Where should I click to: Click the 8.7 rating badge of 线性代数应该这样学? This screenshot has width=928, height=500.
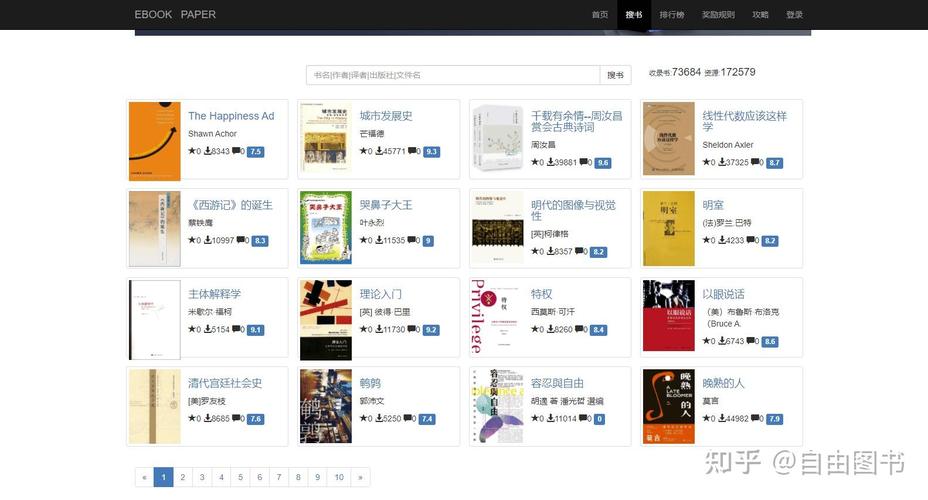pyautogui.click(x=775, y=162)
